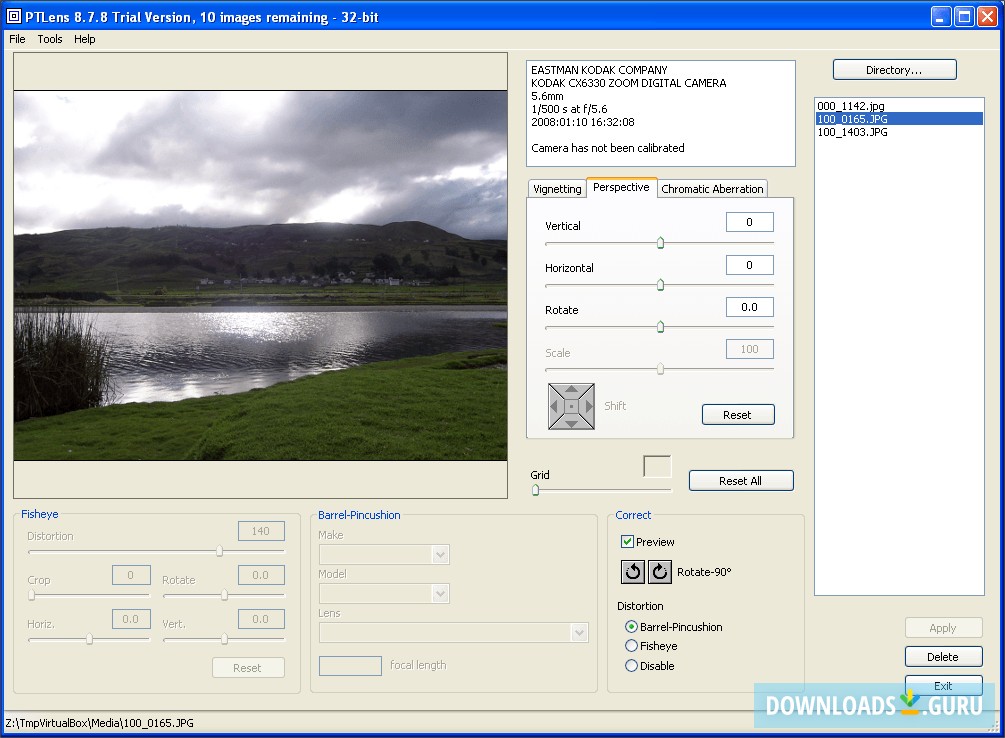Toggle the Preview checkbox
The width and height of the screenshot is (1005, 738).
pyautogui.click(x=627, y=542)
